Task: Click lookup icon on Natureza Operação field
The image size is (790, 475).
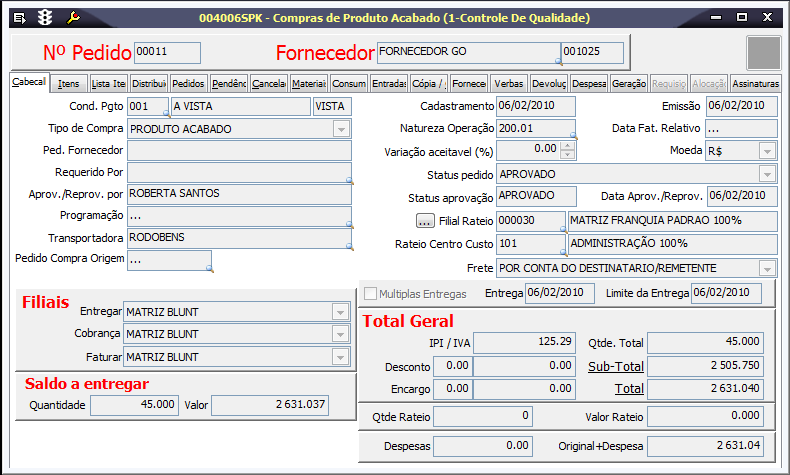Action: (573, 135)
